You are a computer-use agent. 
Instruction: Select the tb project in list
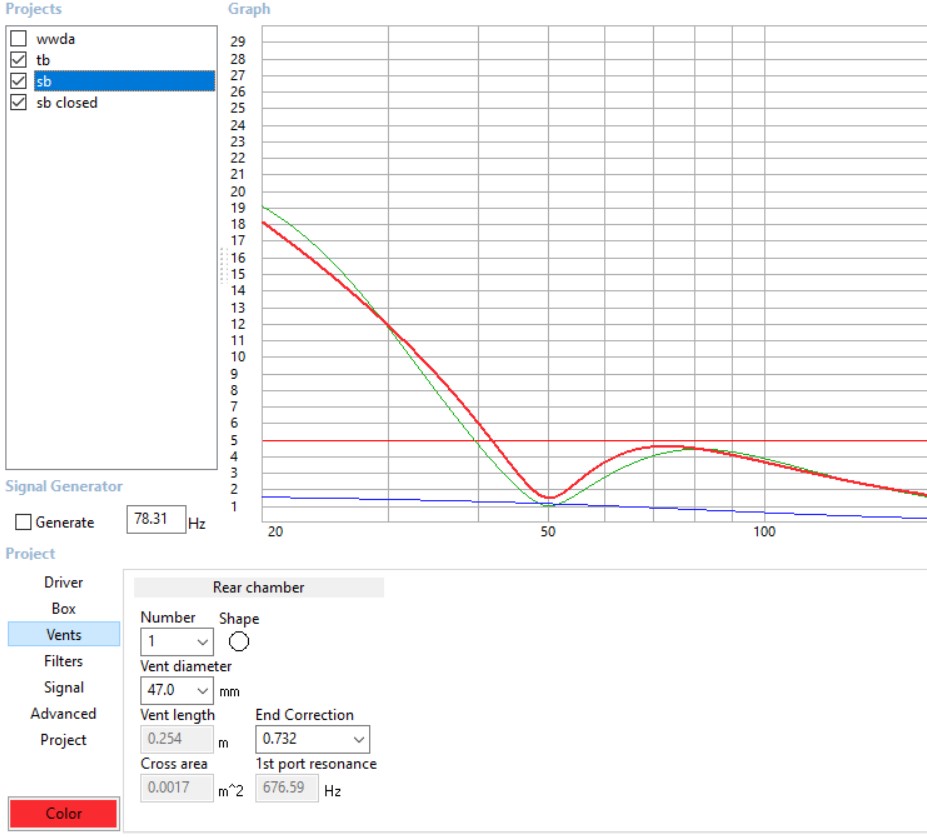[43, 60]
